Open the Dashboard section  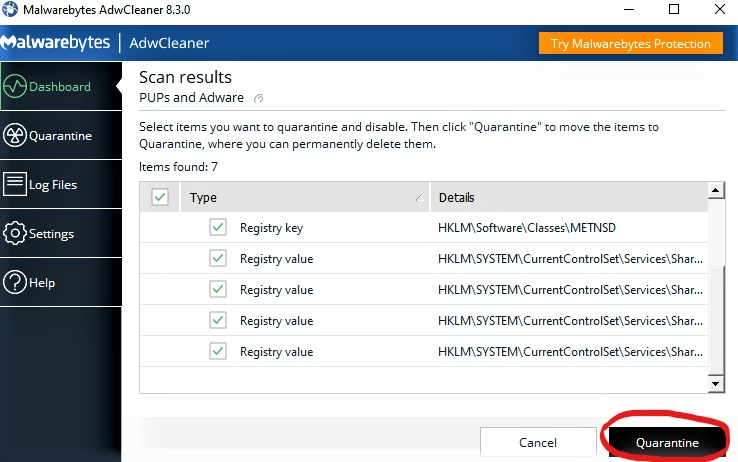point(61,87)
